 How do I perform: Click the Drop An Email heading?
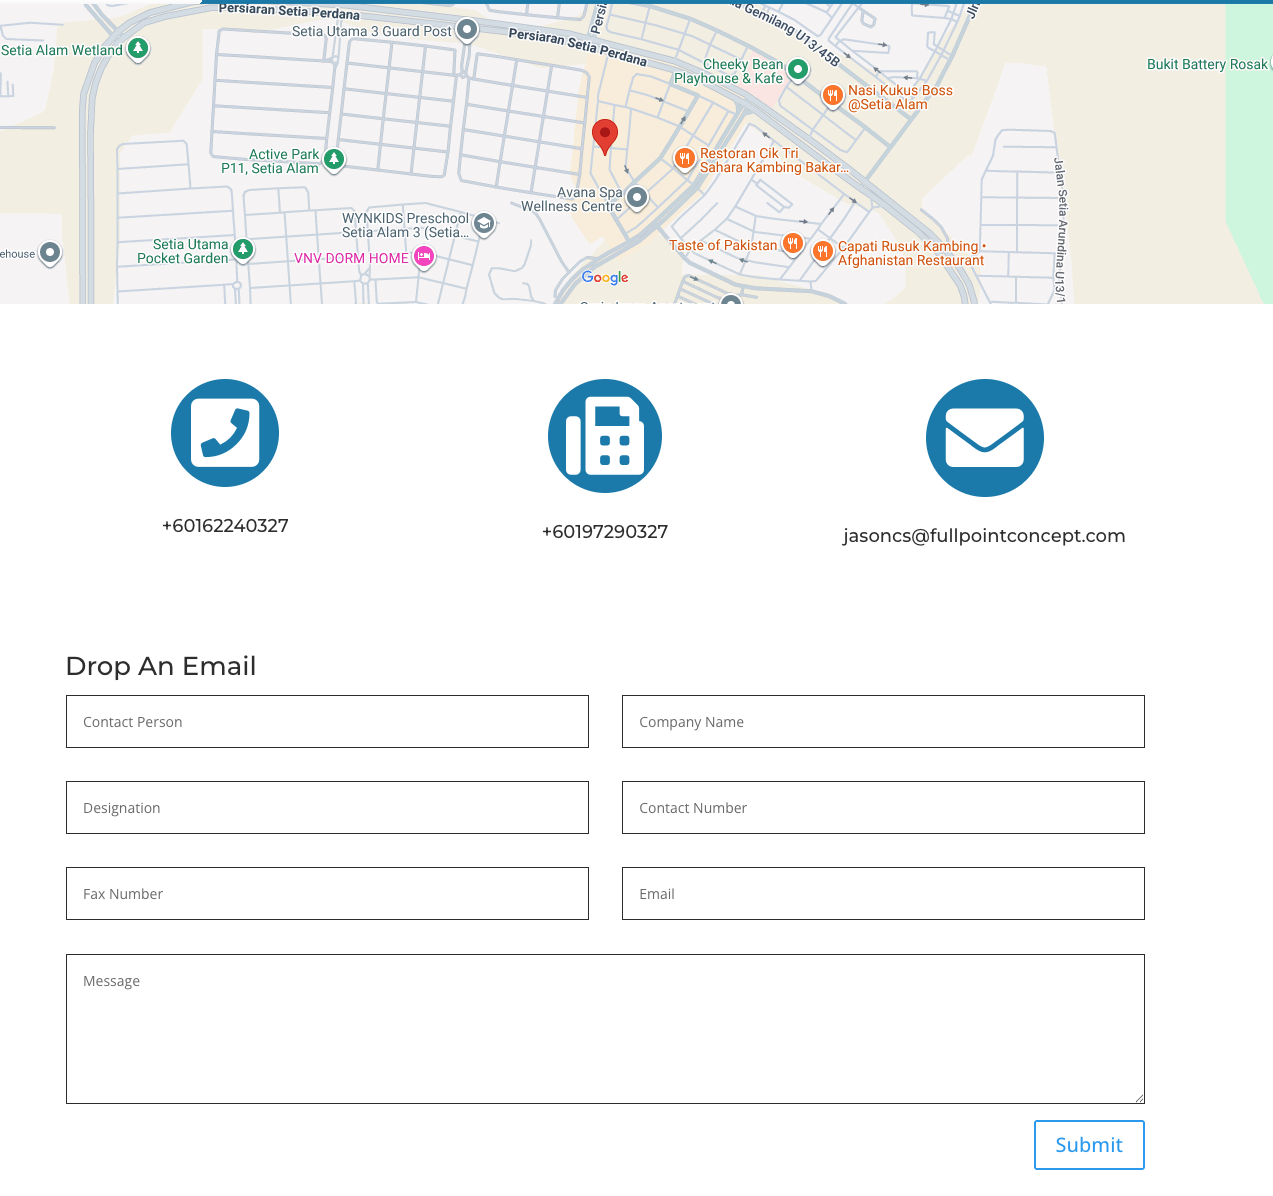[x=161, y=666]
